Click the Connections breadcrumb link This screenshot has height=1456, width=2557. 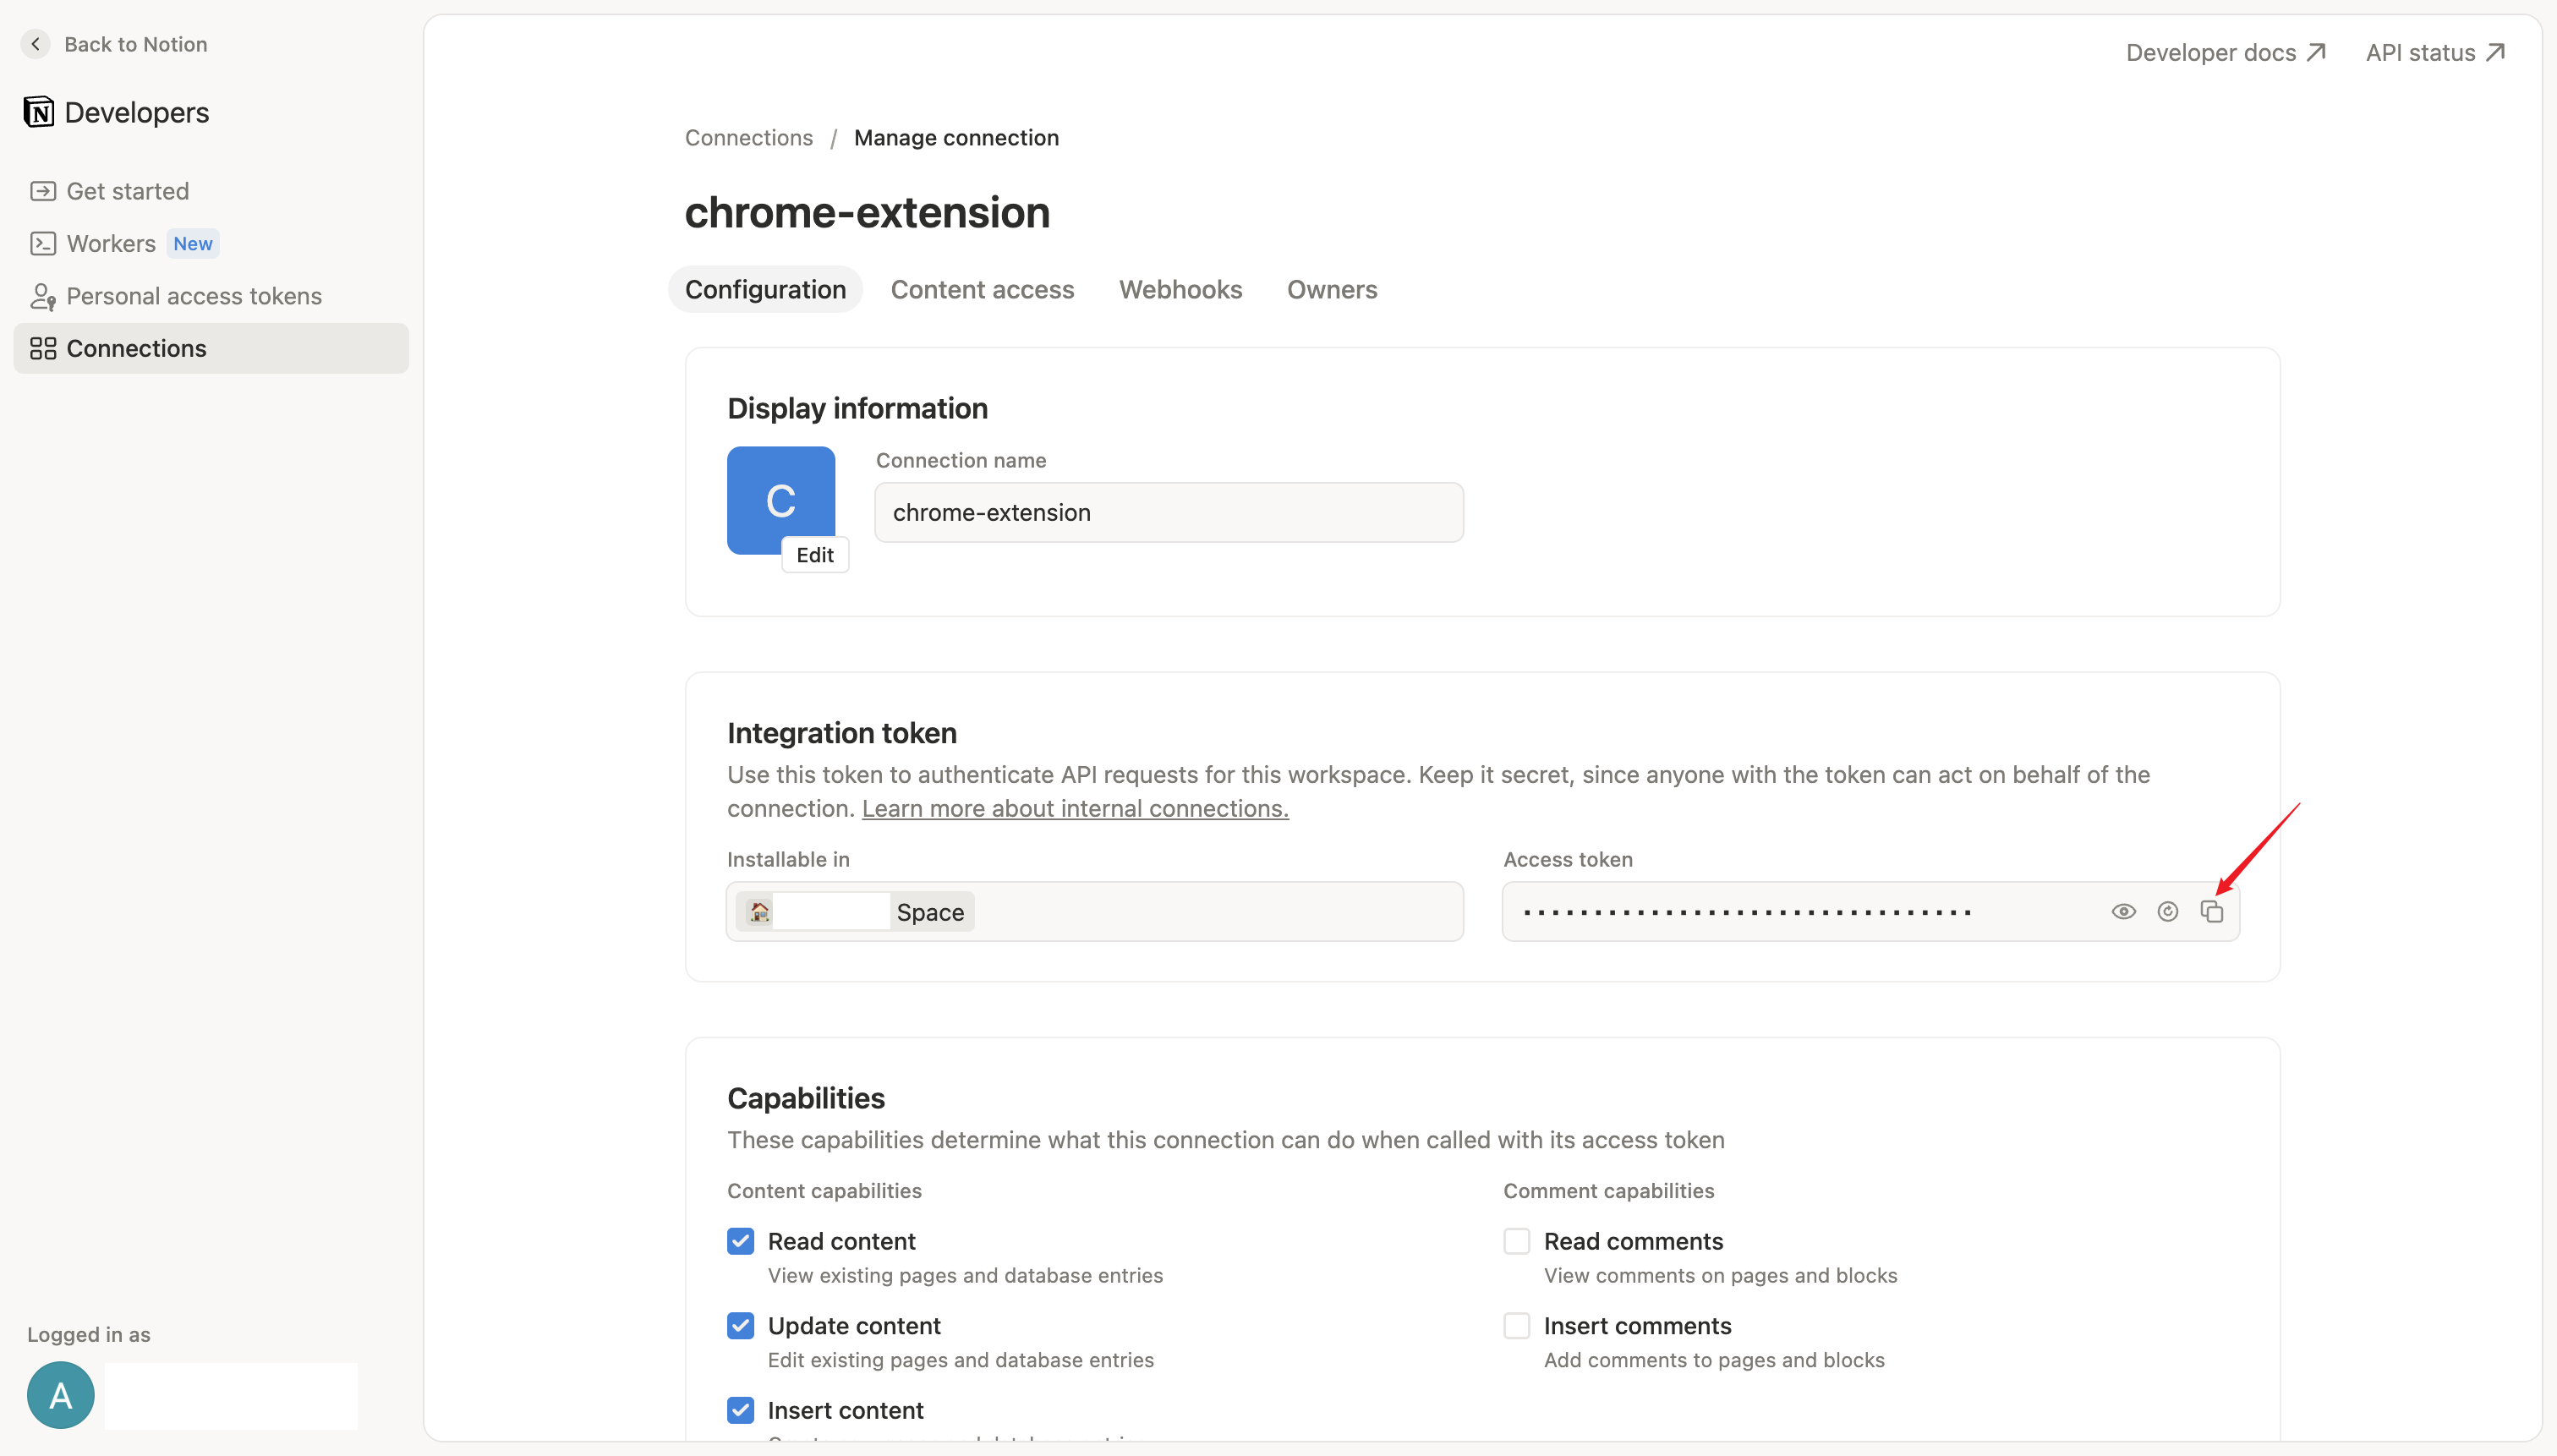click(748, 137)
